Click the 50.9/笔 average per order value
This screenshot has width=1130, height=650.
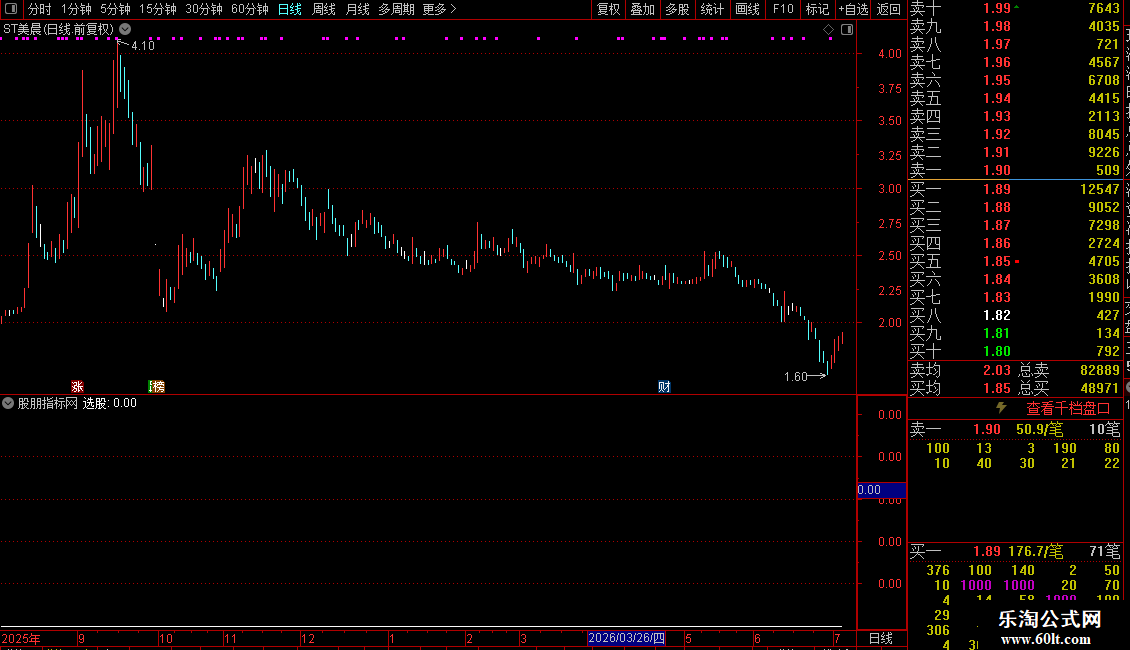pyautogui.click(x=1039, y=429)
